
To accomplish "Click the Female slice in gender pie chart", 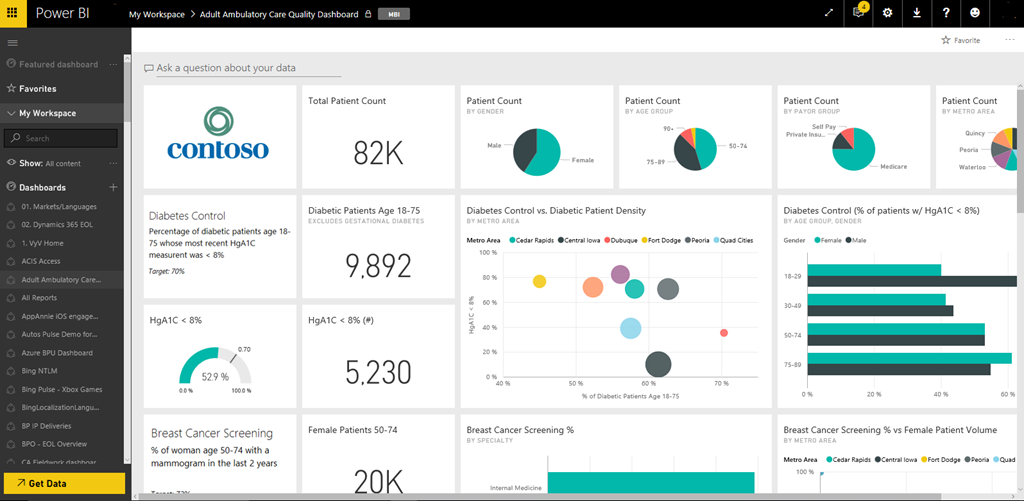I will 545,155.
